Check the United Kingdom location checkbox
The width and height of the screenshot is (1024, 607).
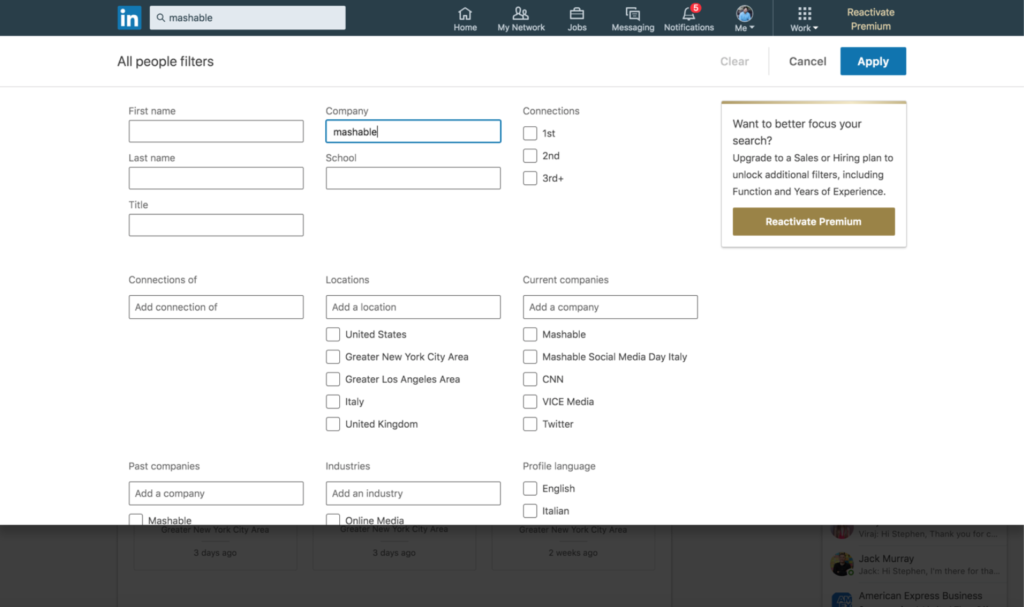333,424
